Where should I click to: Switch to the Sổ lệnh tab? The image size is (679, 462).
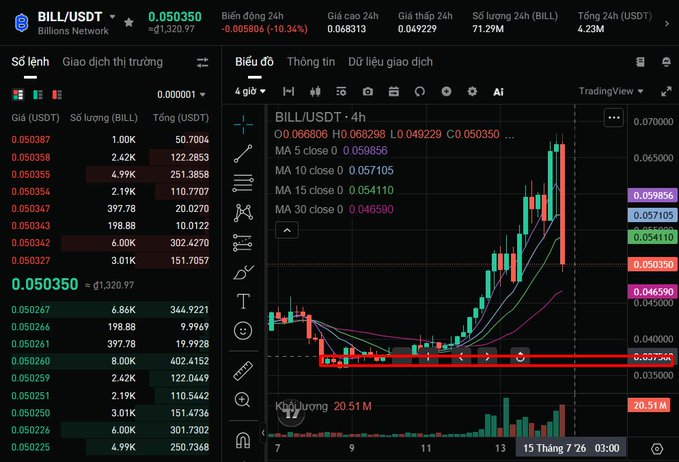[30, 62]
